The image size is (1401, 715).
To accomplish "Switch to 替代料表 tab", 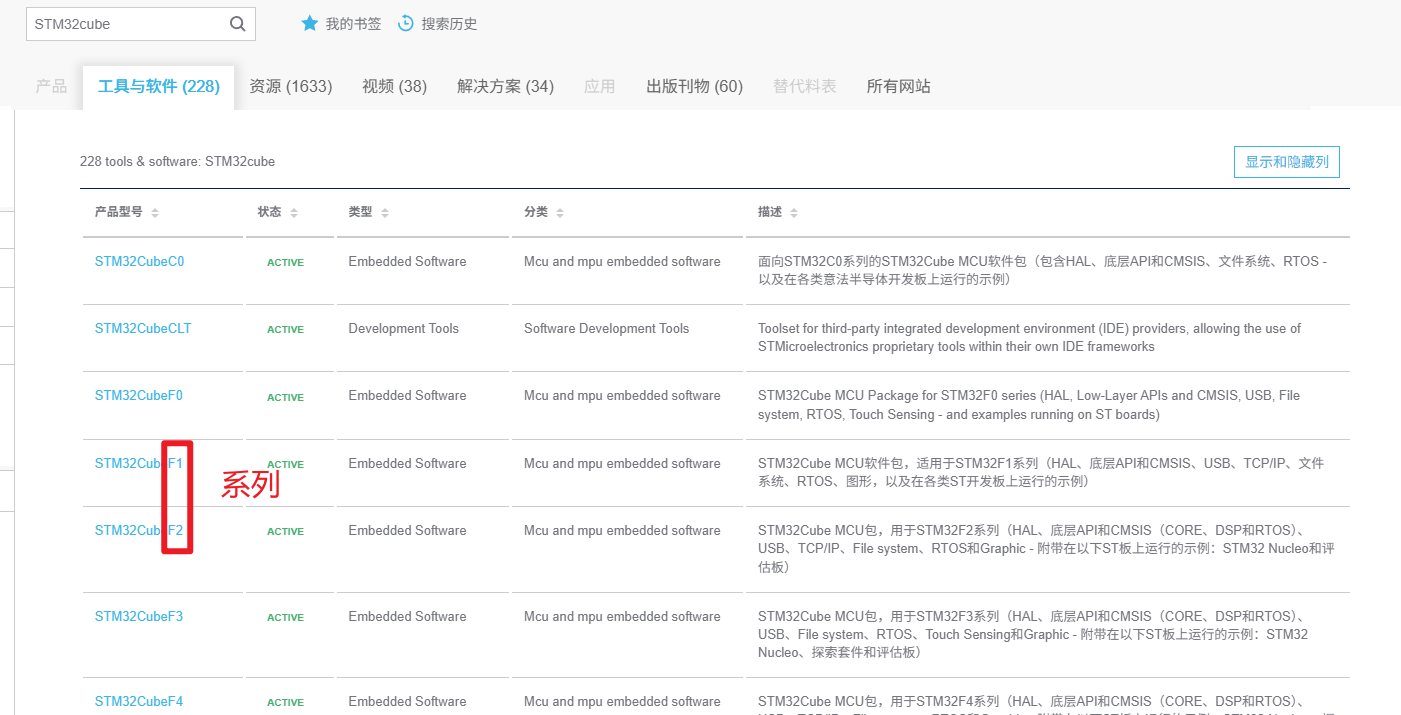I will click(804, 87).
